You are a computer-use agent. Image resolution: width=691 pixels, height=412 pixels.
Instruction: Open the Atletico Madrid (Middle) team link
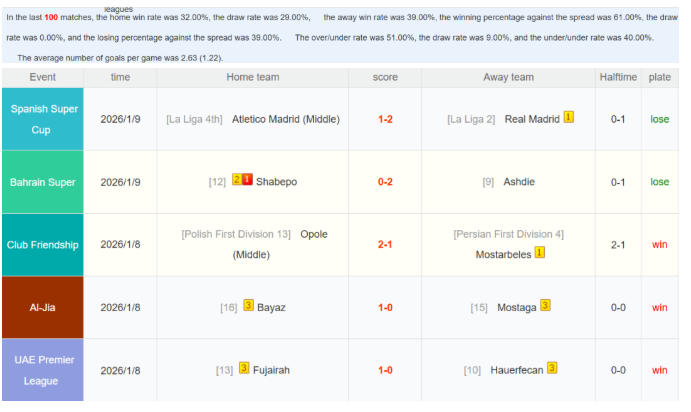point(286,119)
